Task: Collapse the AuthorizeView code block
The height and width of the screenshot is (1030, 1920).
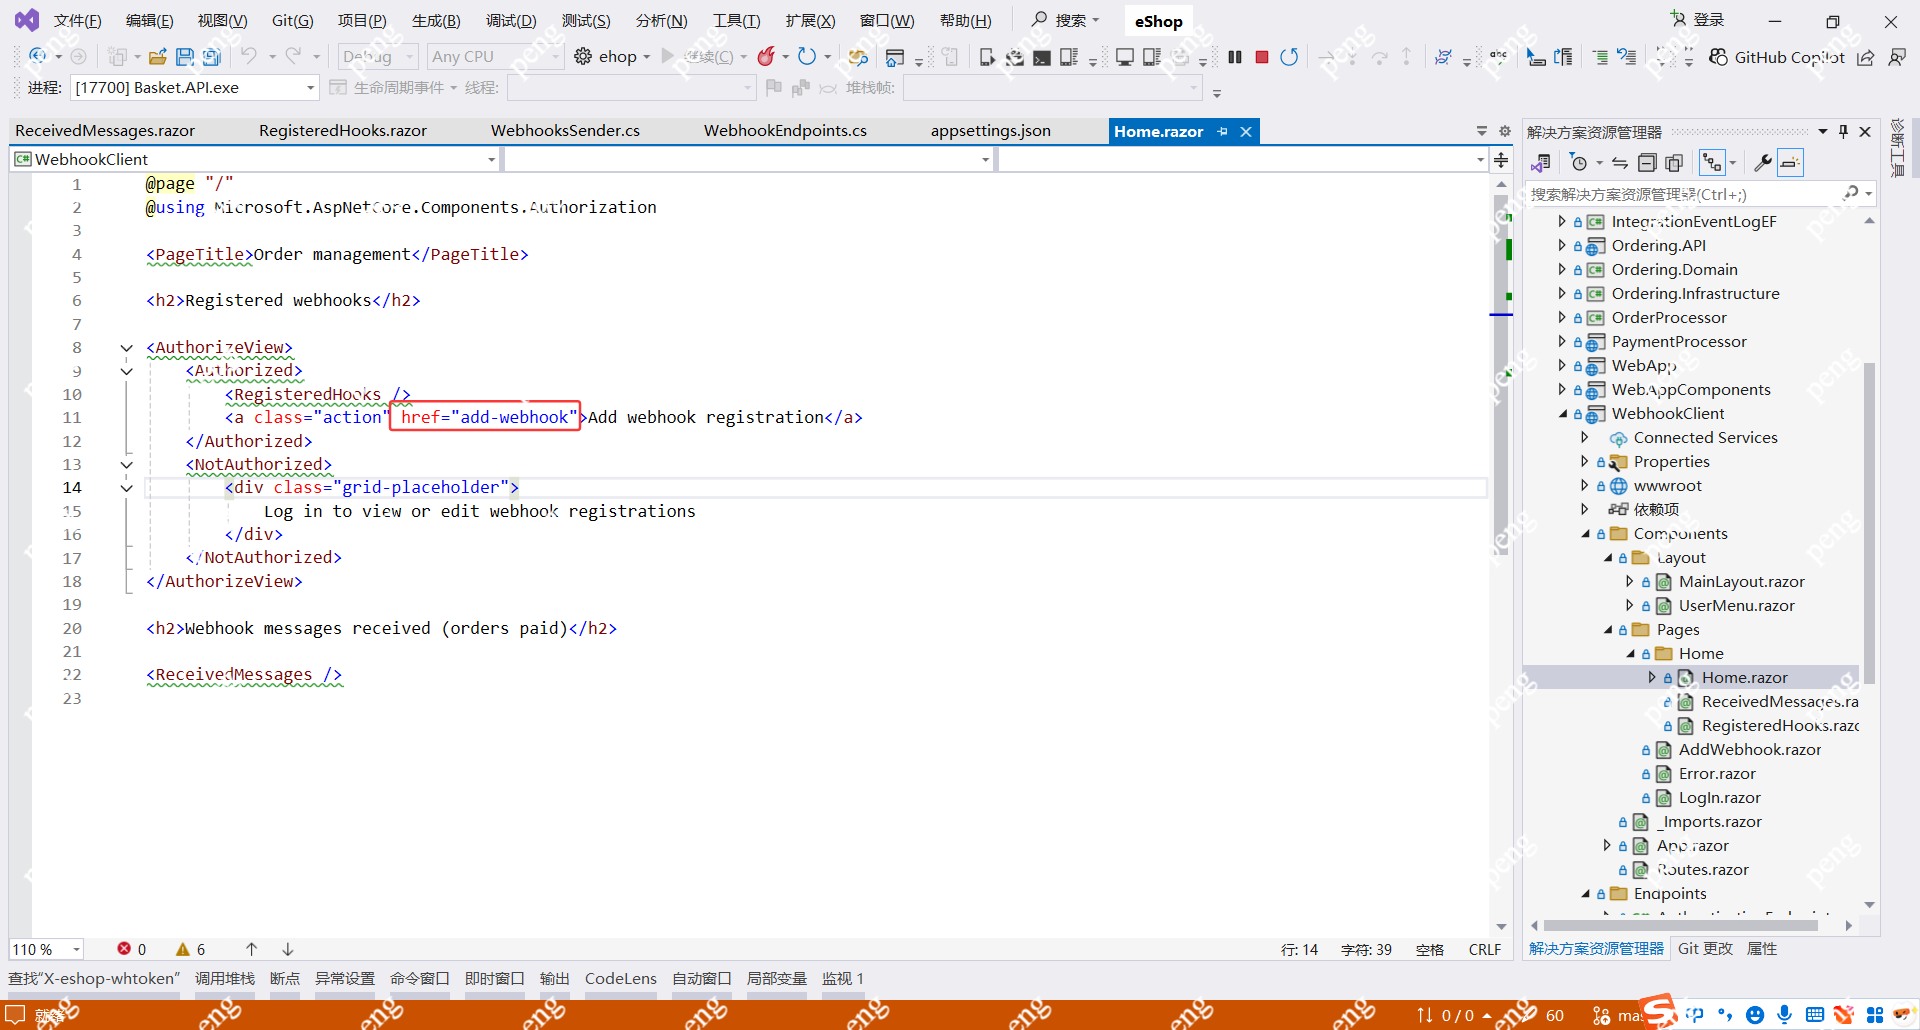Action: tap(126, 348)
